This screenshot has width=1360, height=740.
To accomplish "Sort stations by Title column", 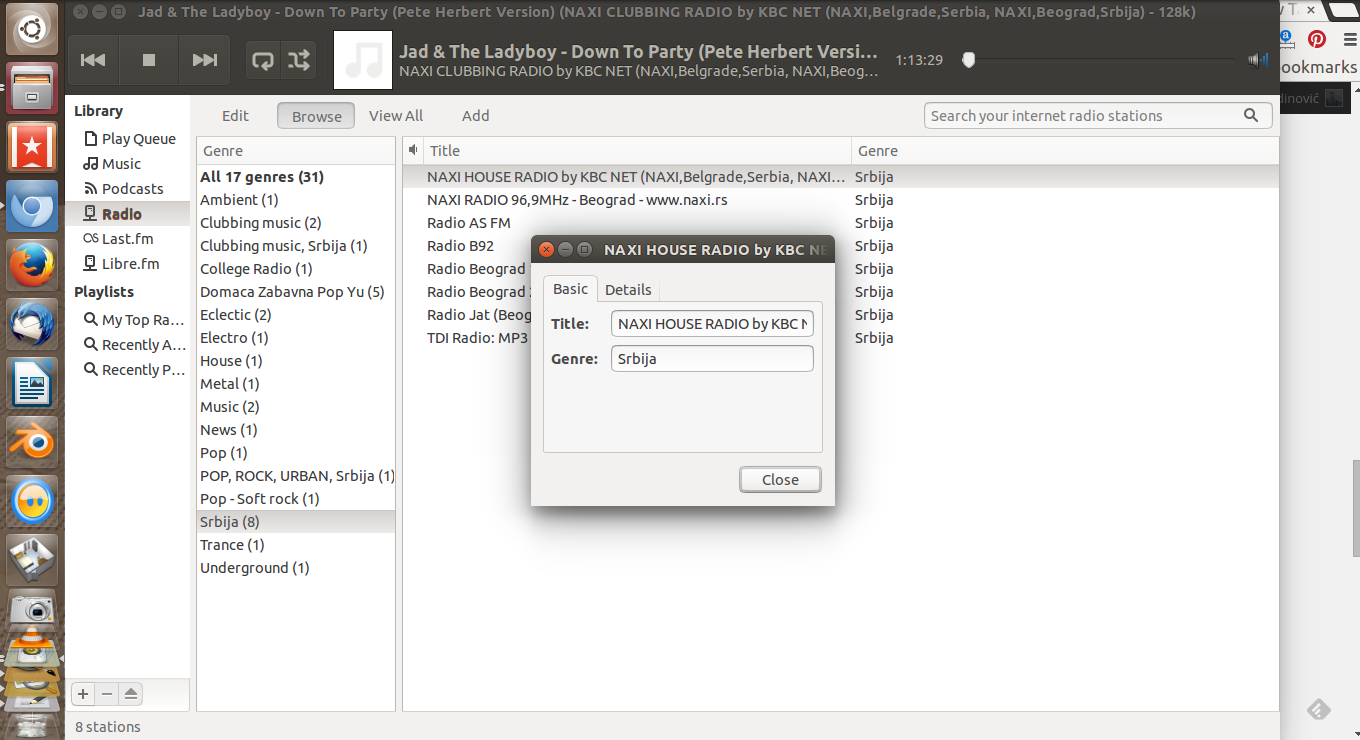I will click(638, 151).
